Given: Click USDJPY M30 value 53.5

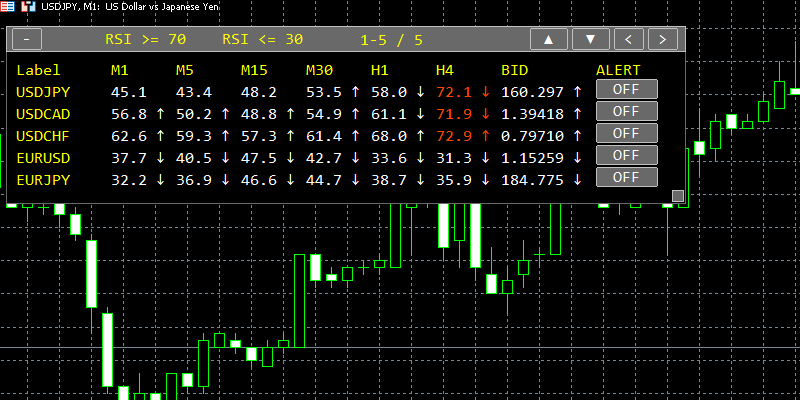Looking at the screenshot, I should click(324, 92).
